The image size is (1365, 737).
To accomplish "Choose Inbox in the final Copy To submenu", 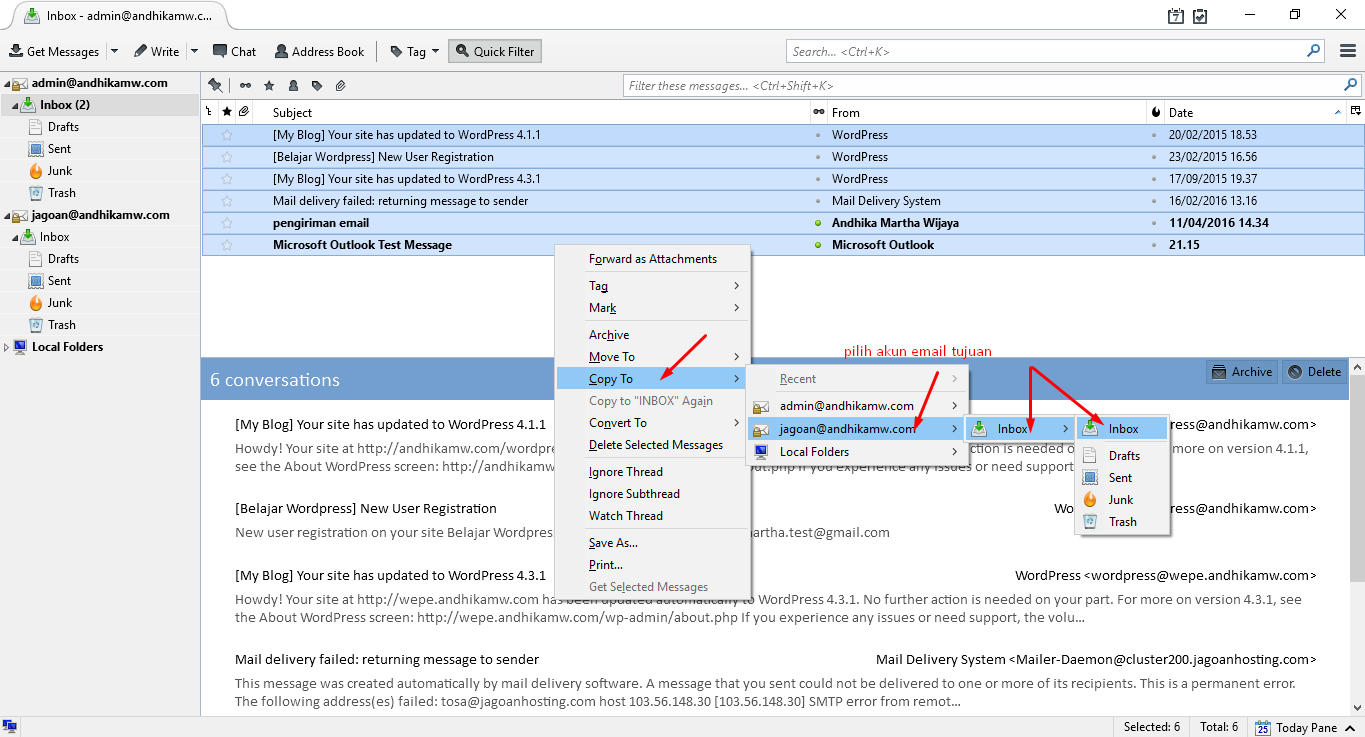I will point(1122,429).
